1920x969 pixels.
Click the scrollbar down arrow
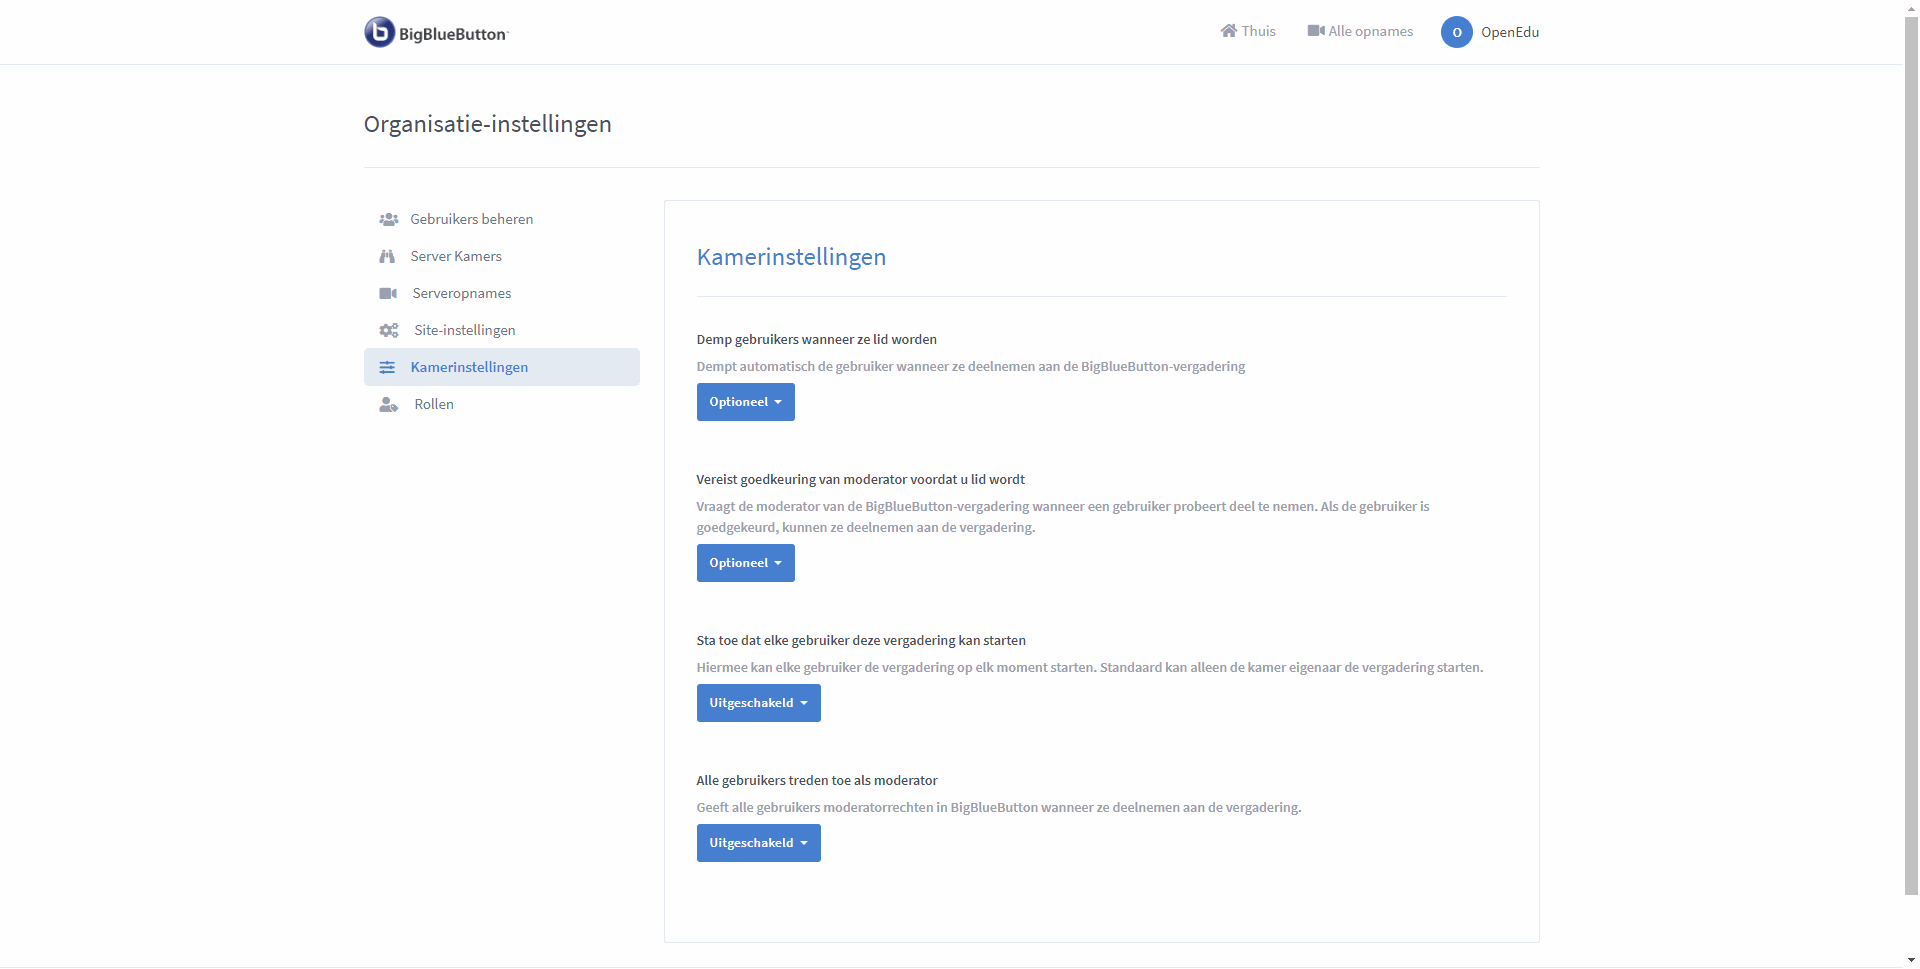[x=1911, y=960]
